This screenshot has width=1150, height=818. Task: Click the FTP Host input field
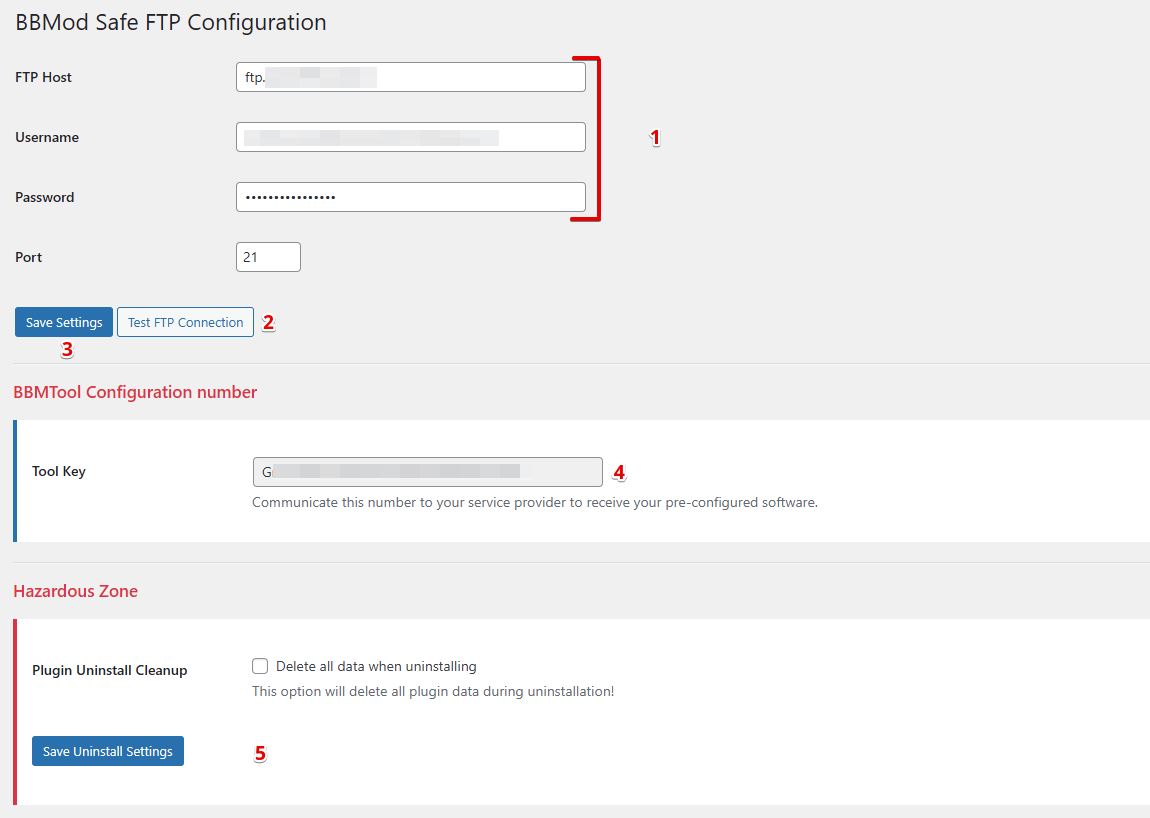[410, 76]
